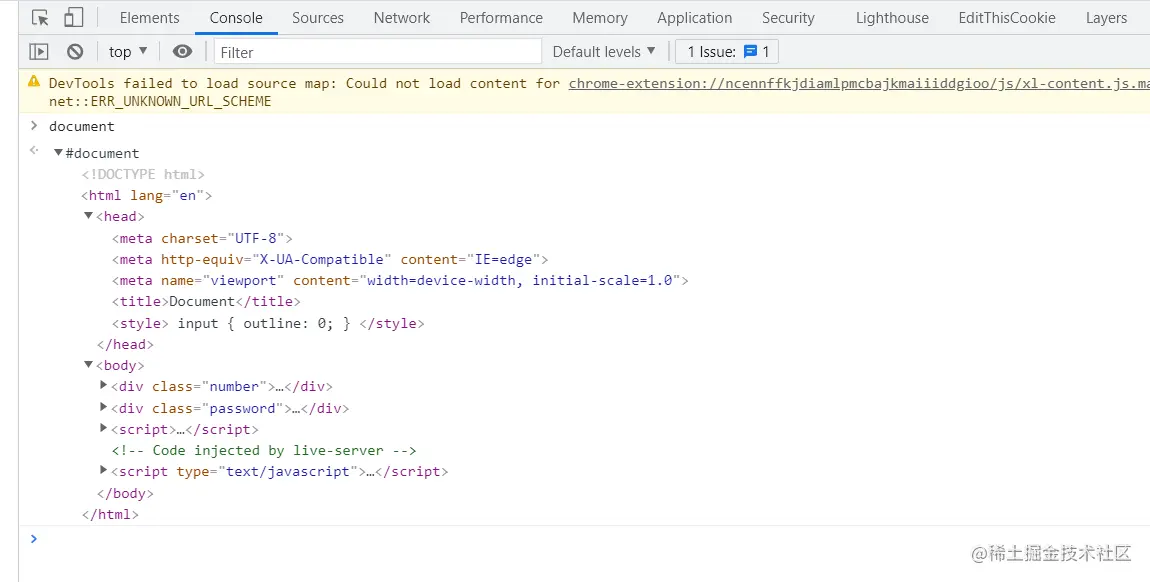Expand the text/javascript script node
The width and height of the screenshot is (1150, 582).
point(103,470)
